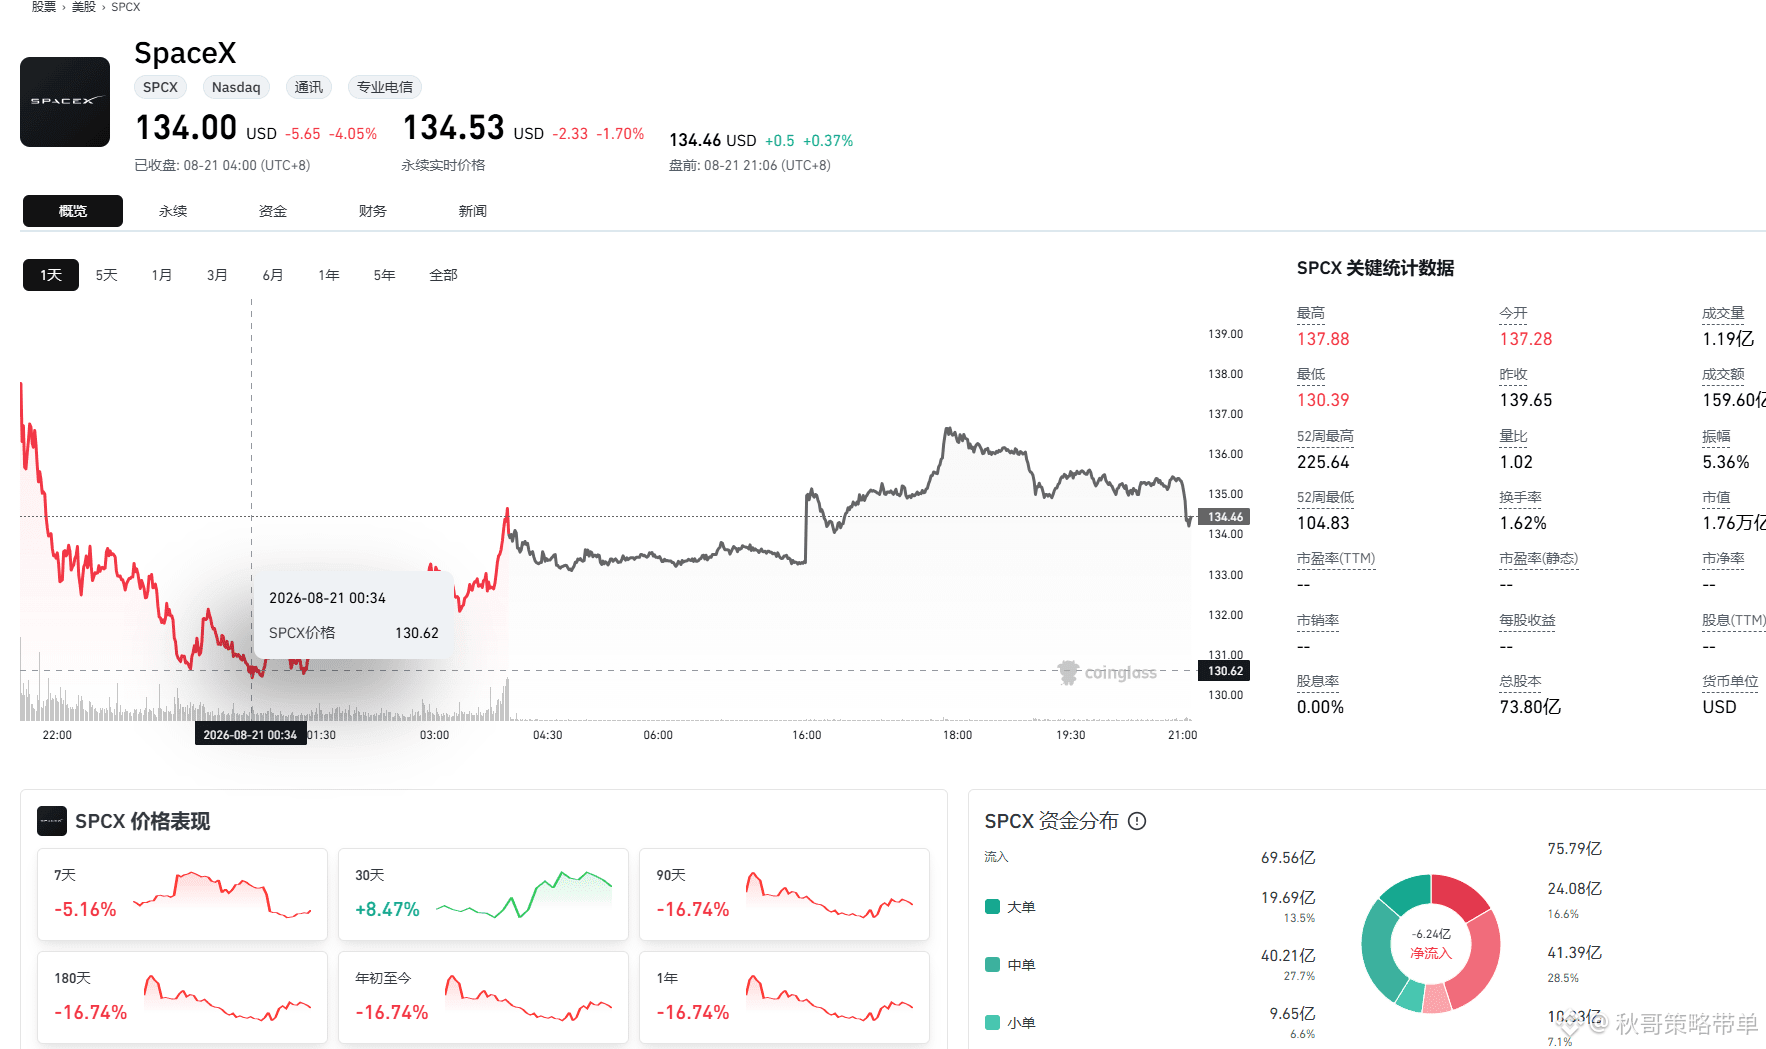Viewport: 1766px width, 1049px height.
Task: Click the small SPCX logo beside 价格表现
Action: click(x=52, y=821)
